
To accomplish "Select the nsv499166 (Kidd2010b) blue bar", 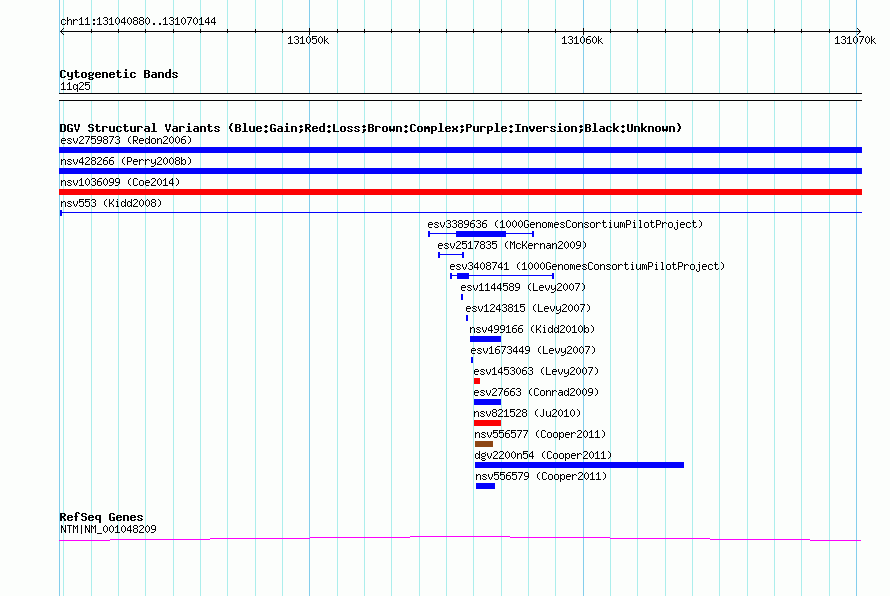I will coord(485,339).
